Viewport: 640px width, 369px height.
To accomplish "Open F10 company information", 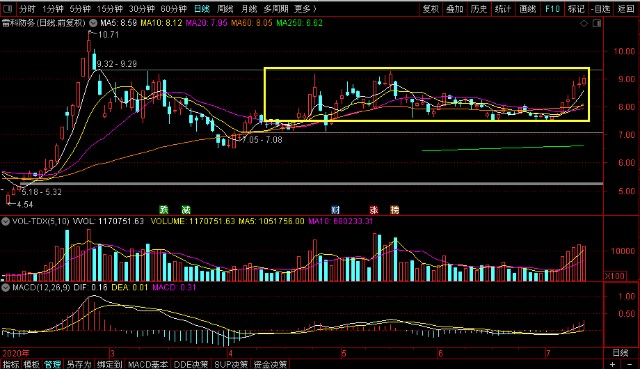I will coord(552,9).
